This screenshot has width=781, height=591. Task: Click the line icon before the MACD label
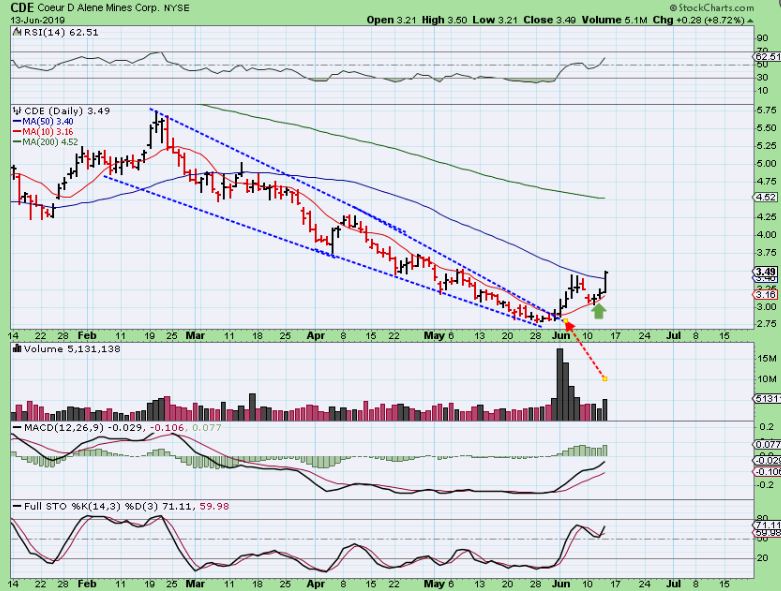coord(17,428)
